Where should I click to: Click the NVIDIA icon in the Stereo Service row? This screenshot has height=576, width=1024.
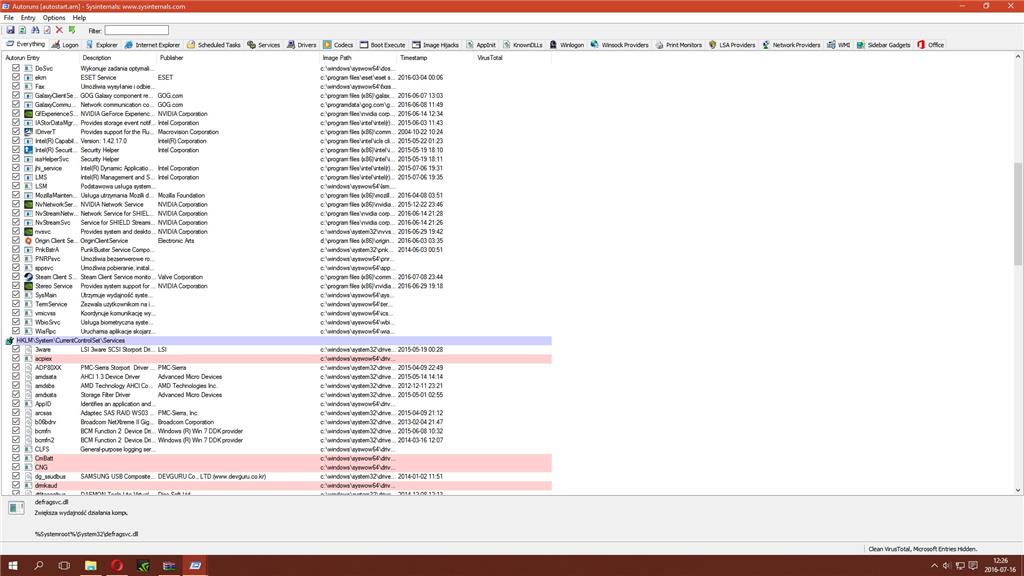click(28, 286)
